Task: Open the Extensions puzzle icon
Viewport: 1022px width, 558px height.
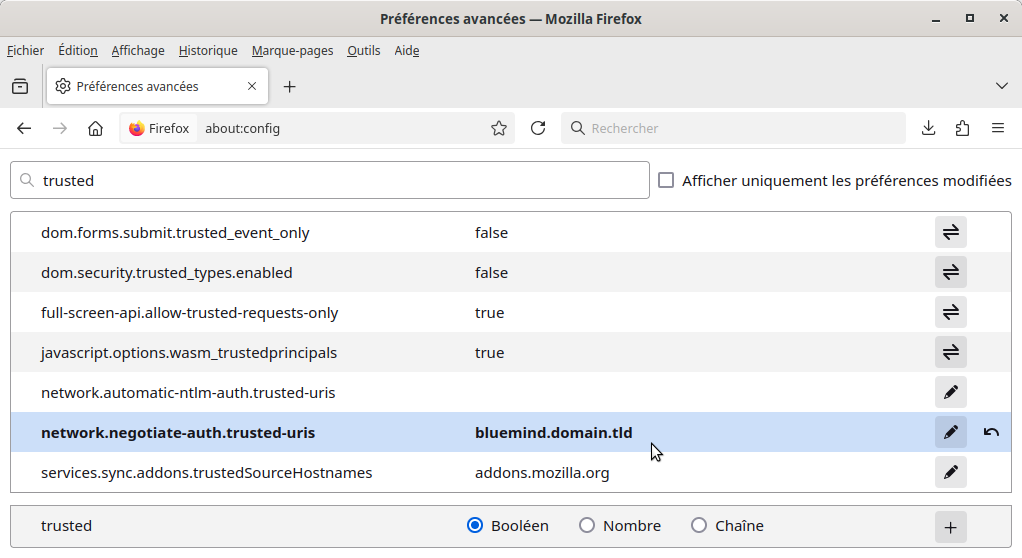Action: pos(962,128)
